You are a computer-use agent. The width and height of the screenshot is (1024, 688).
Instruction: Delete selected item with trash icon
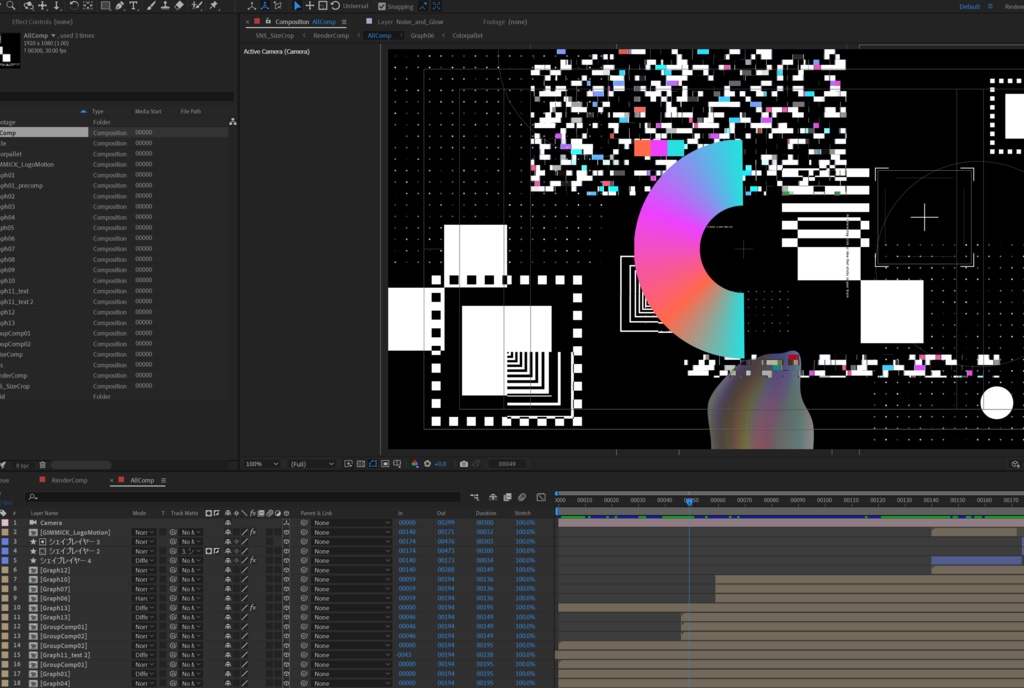point(42,465)
